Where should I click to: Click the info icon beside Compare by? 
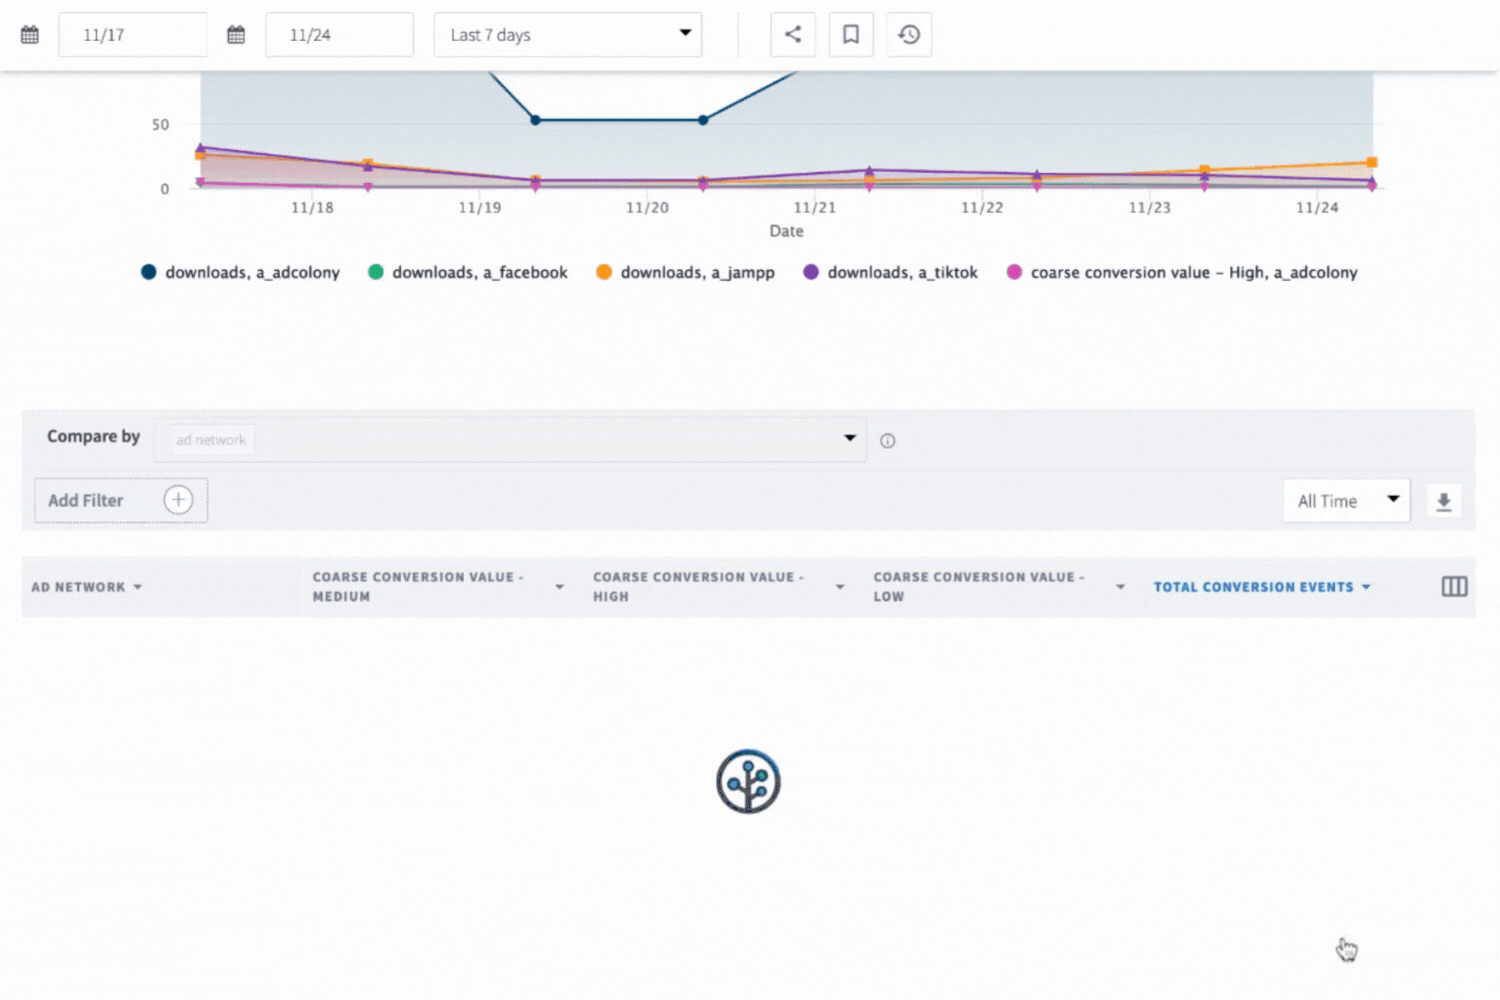887,441
